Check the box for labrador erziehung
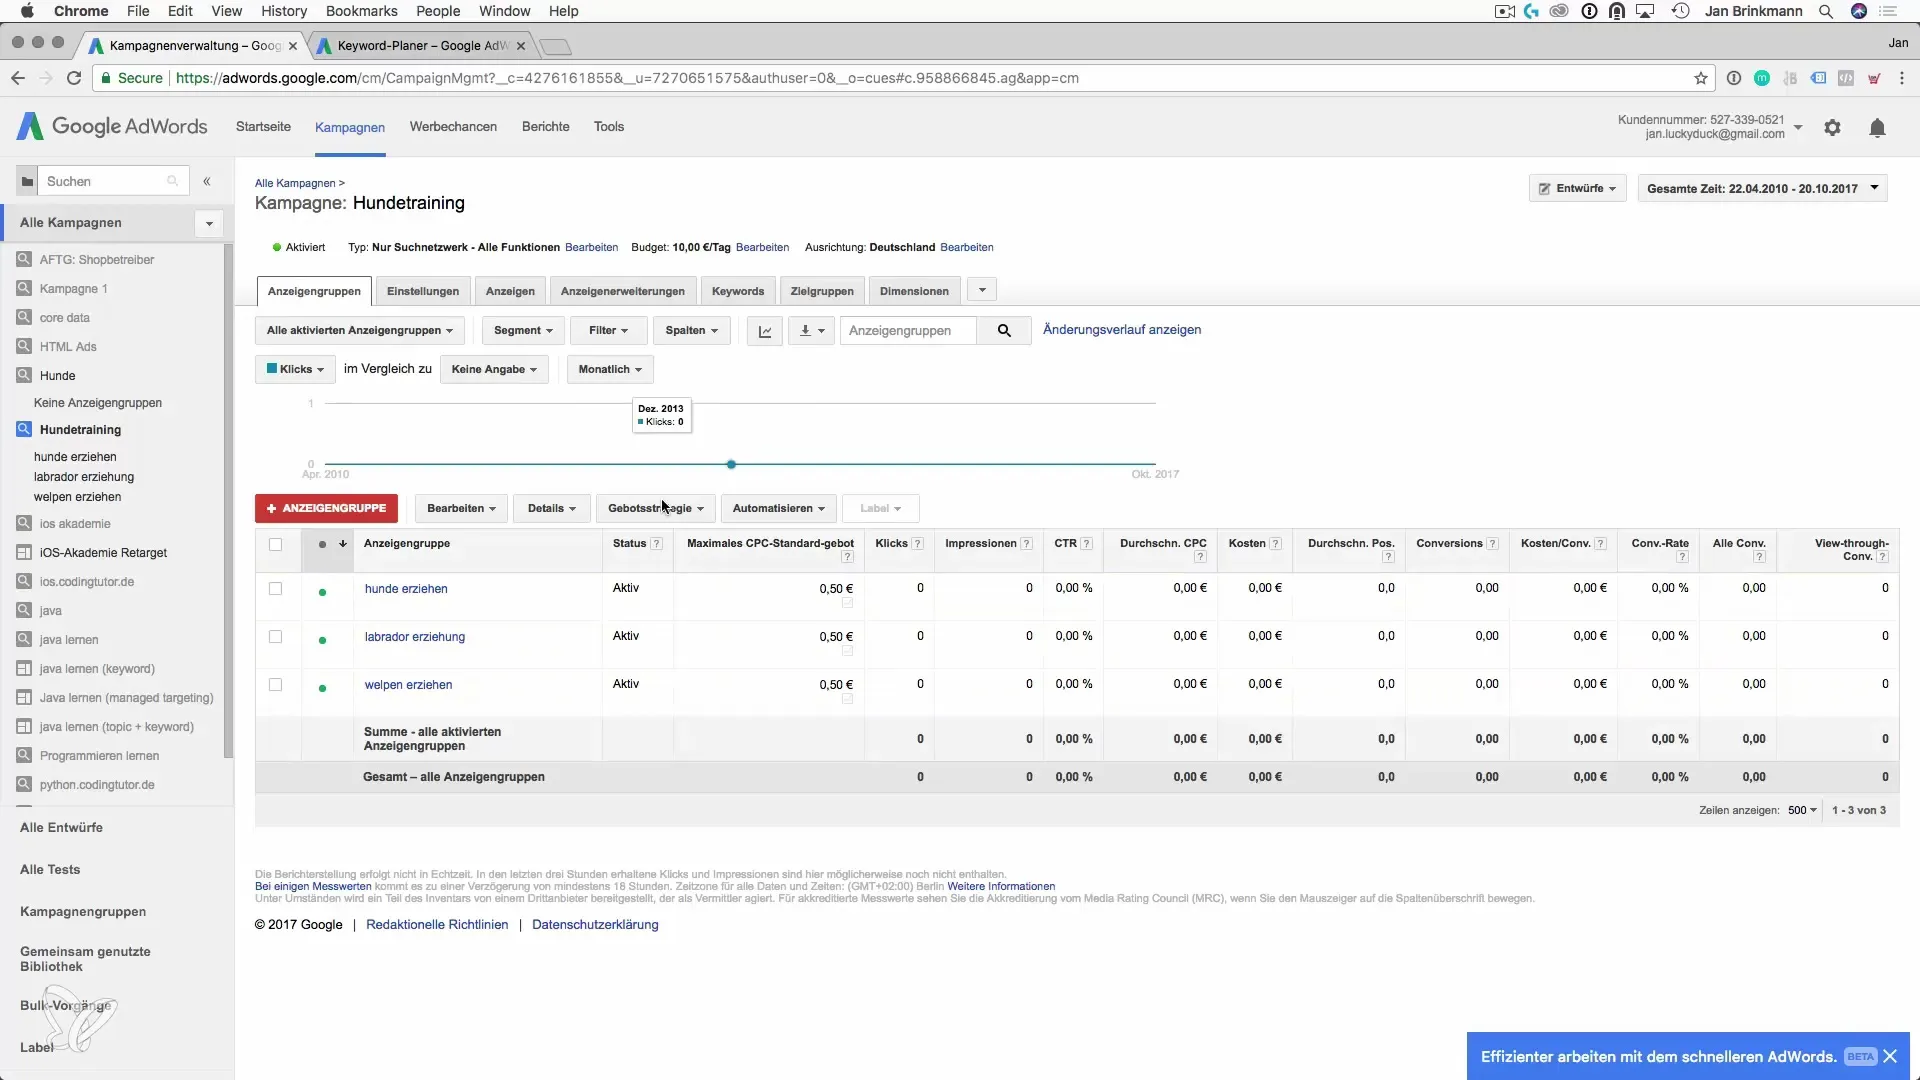 coord(275,637)
